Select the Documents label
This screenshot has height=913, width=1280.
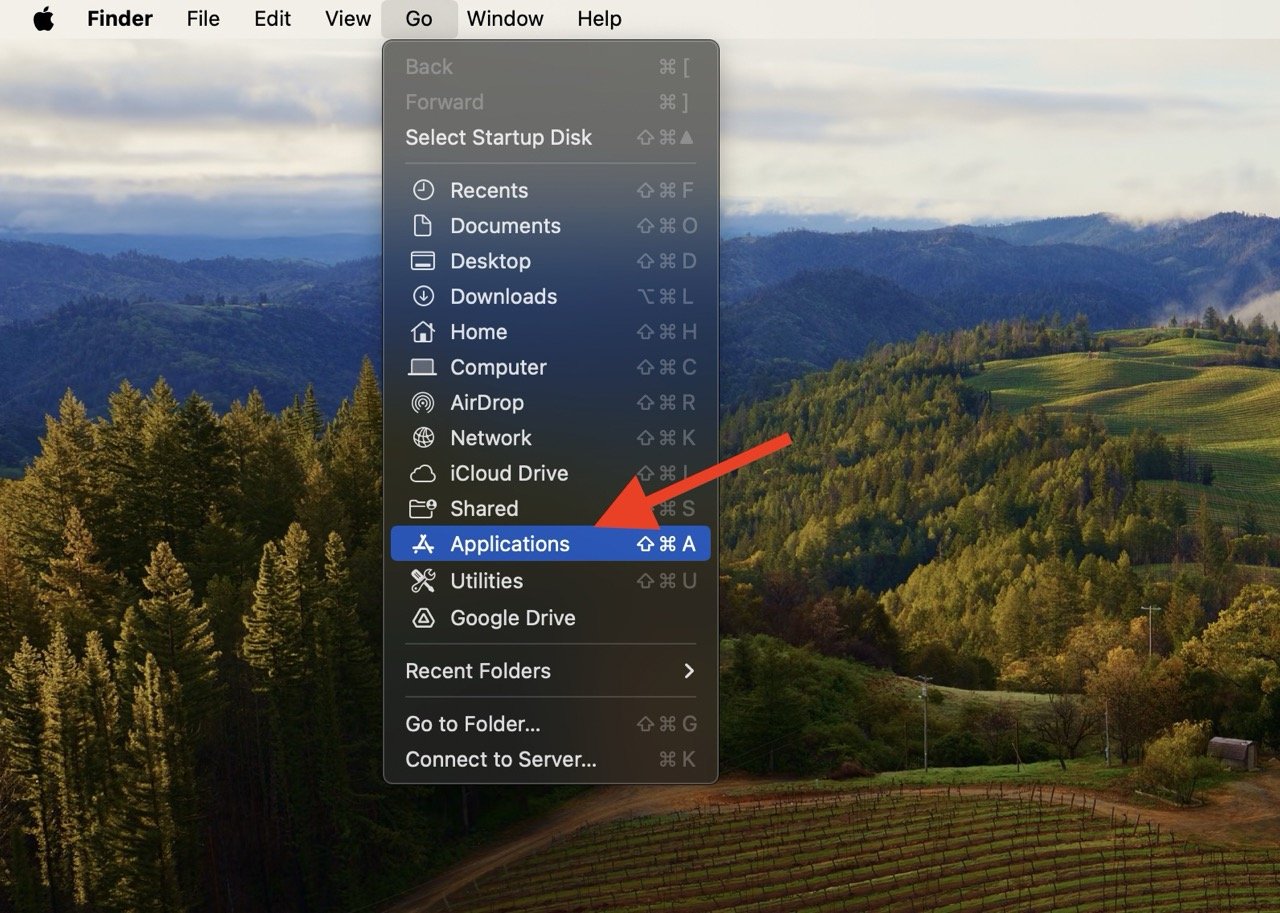[x=505, y=226]
